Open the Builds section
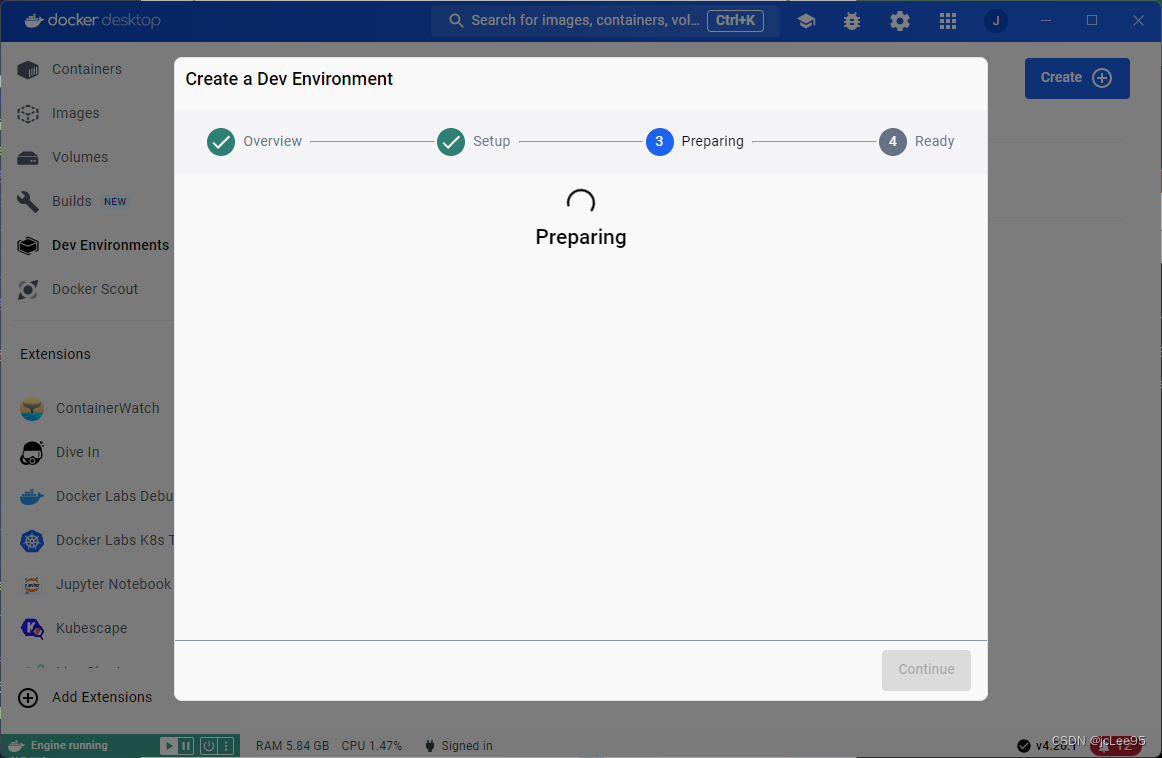The image size is (1162, 758). point(87,202)
